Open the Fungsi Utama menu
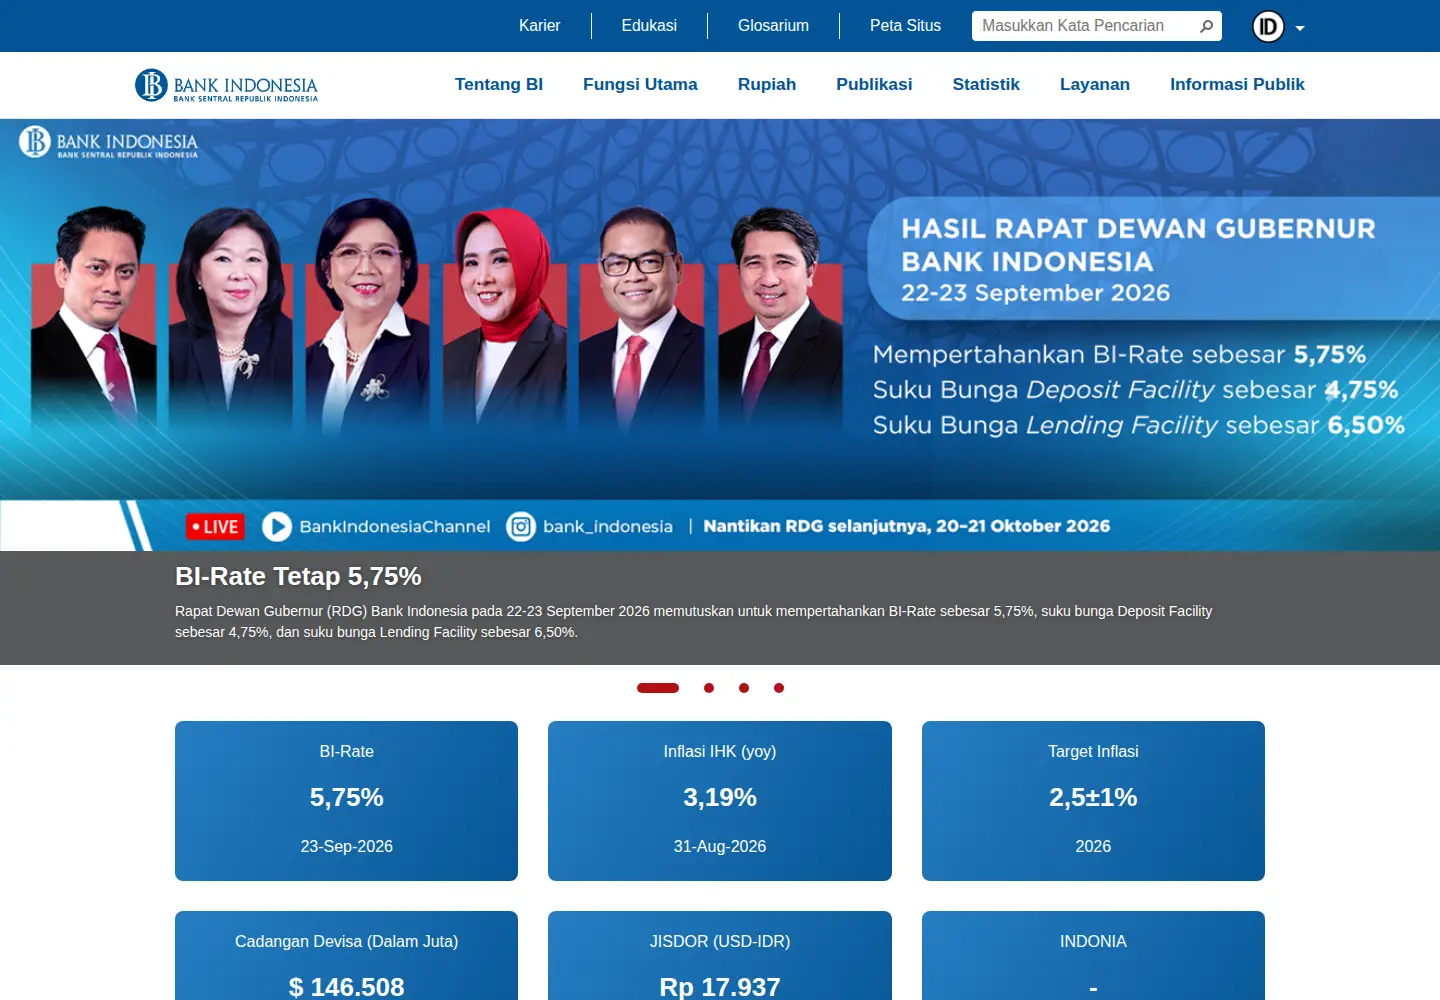1440x1000 pixels. coord(640,85)
